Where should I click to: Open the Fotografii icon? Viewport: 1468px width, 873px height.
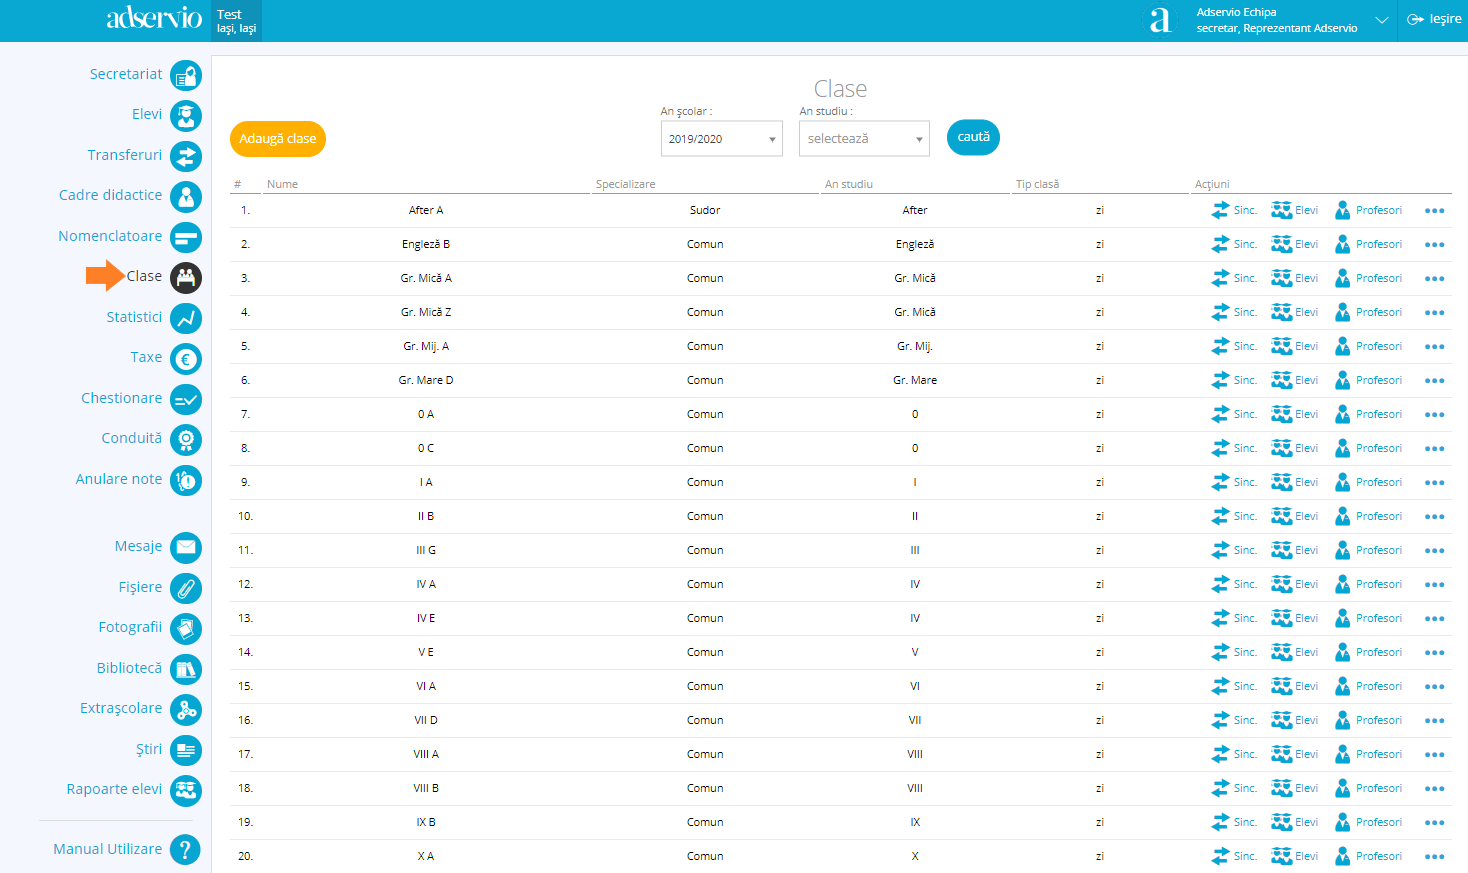pyautogui.click(x=186, y=629)
